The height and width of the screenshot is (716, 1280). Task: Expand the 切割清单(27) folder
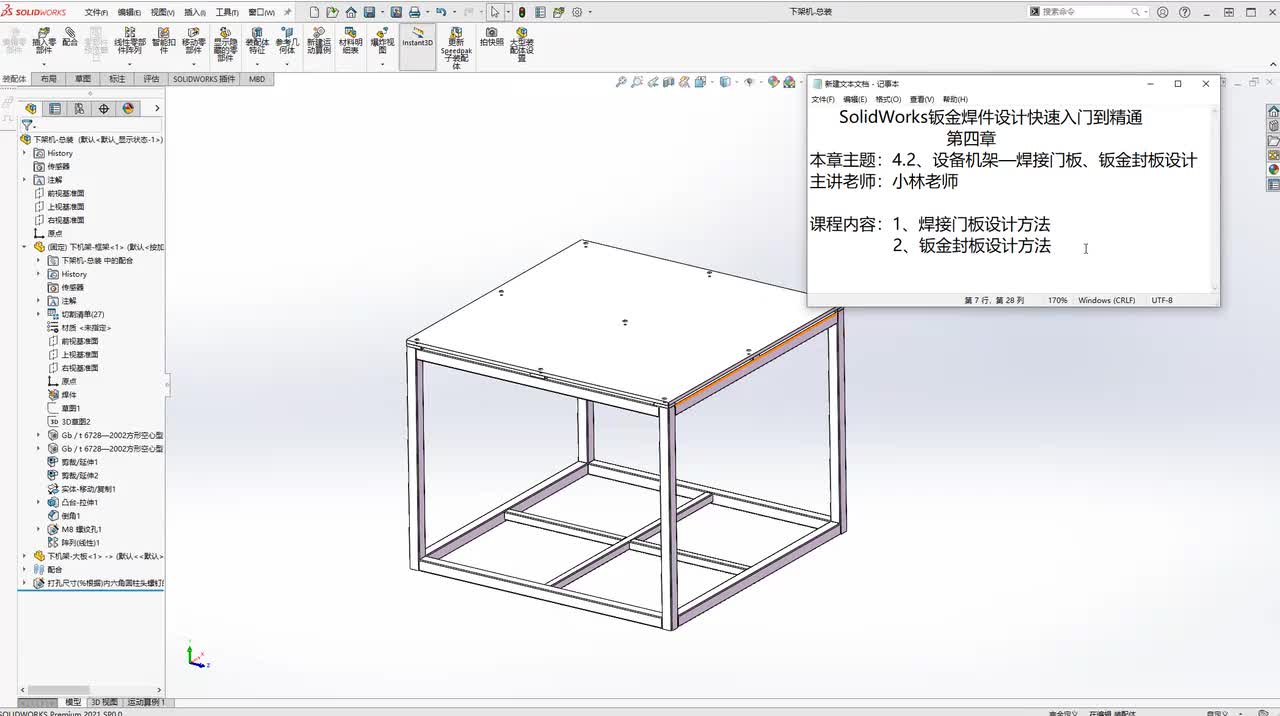(39, 314)
